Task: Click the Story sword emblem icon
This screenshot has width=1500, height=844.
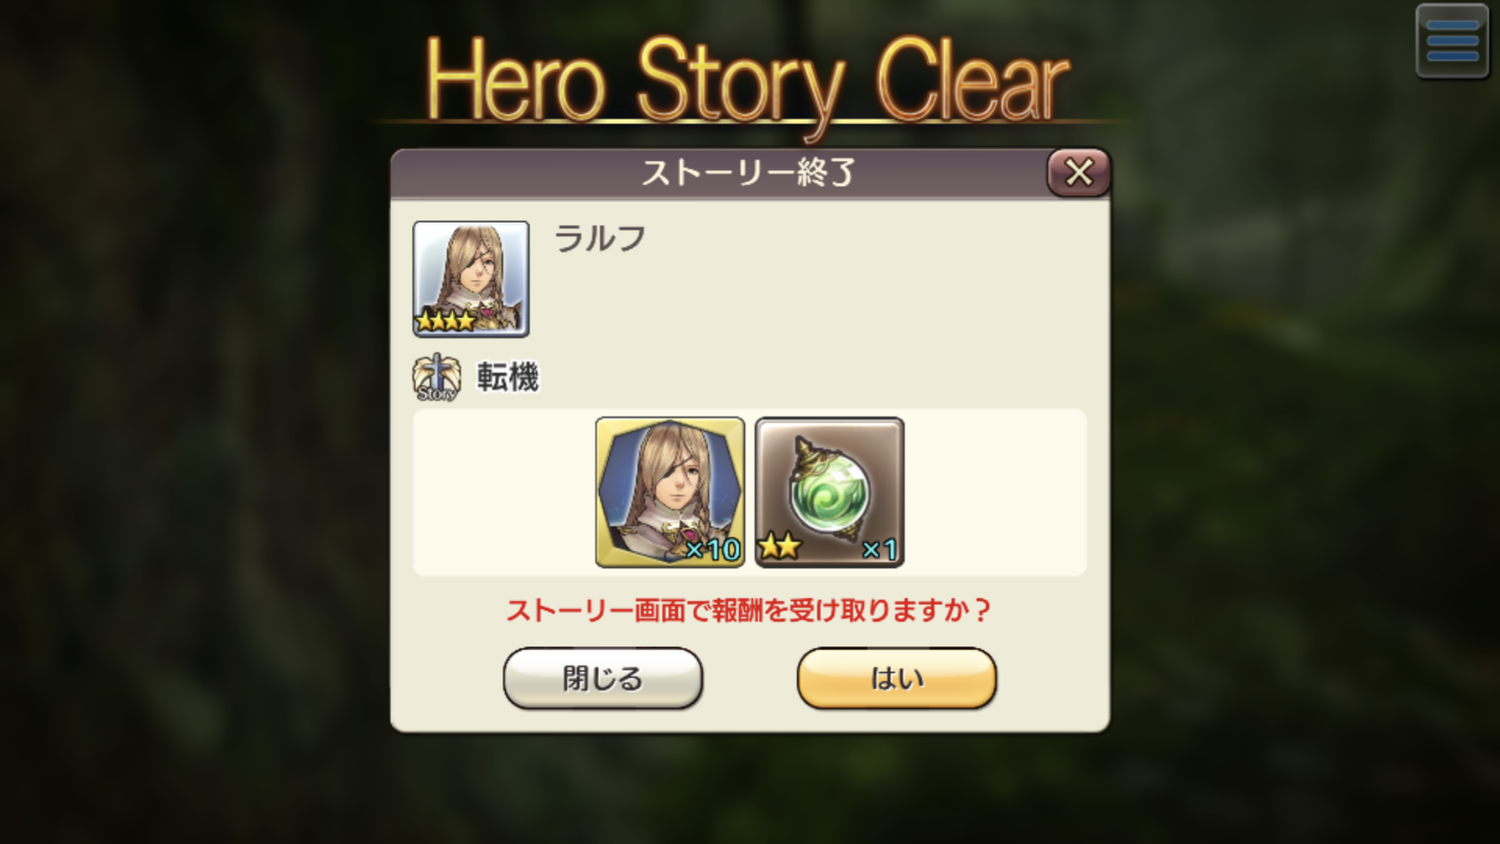Action: point(436,377)
